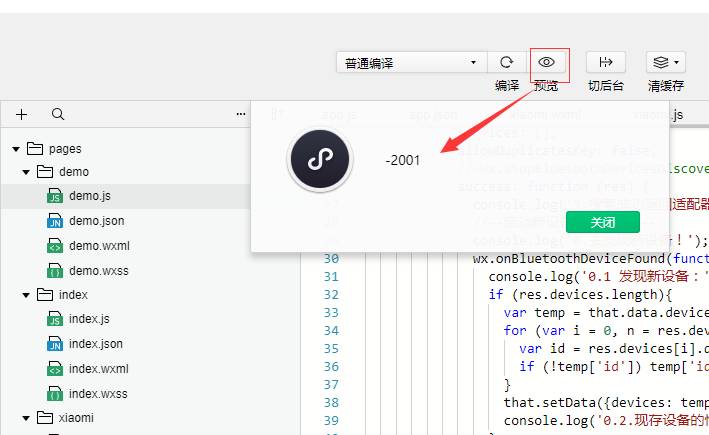Click the green 关闭 button in the dialog
Screen dimensions: 709x435
[603, 222]
